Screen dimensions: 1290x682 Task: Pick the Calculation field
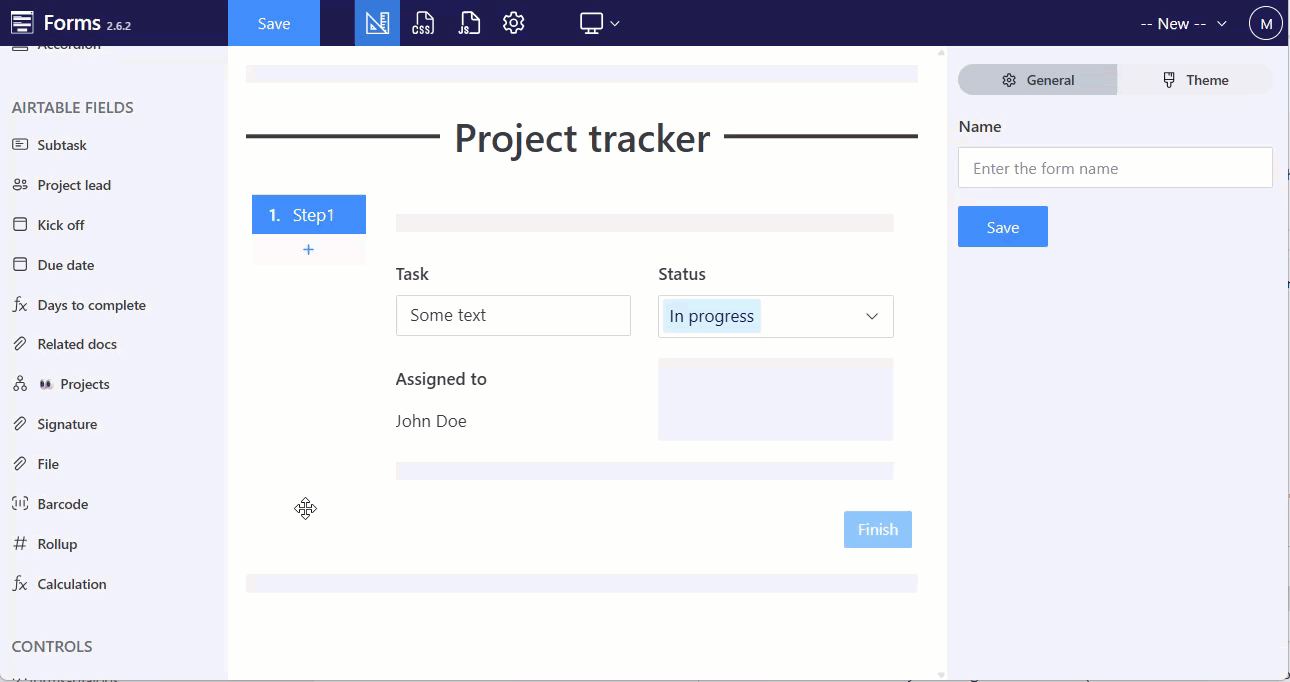coord(71,584)
